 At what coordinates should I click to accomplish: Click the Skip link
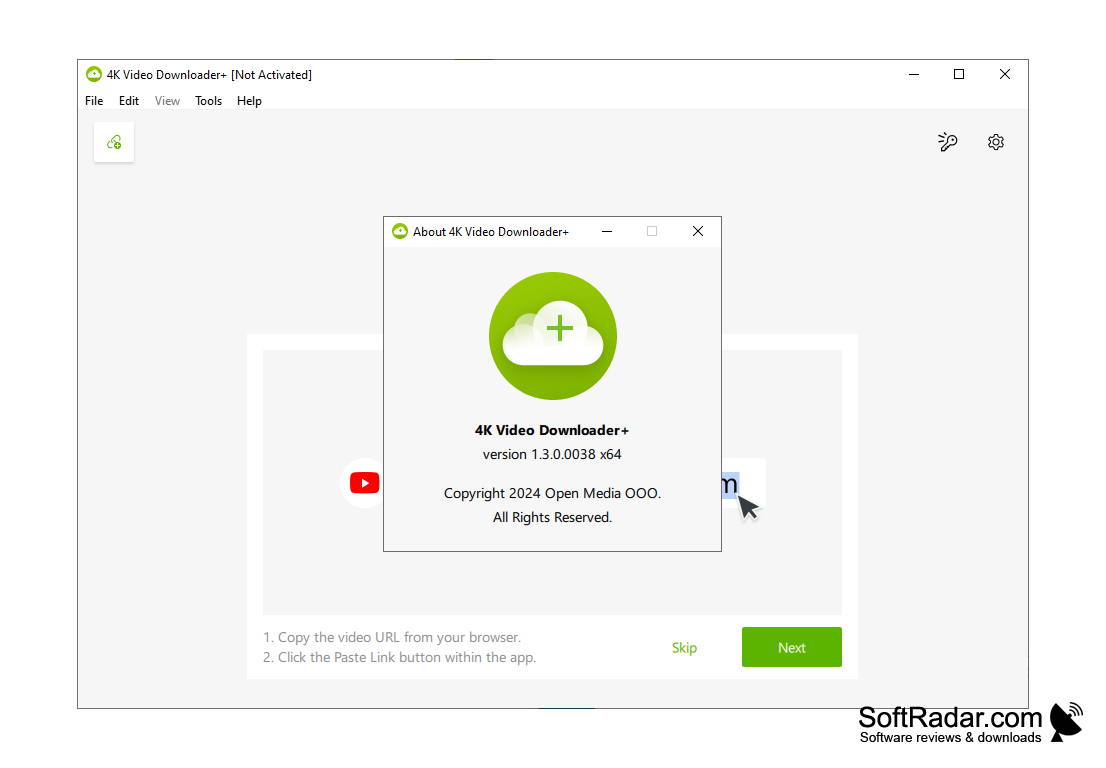tap(684, 647)
